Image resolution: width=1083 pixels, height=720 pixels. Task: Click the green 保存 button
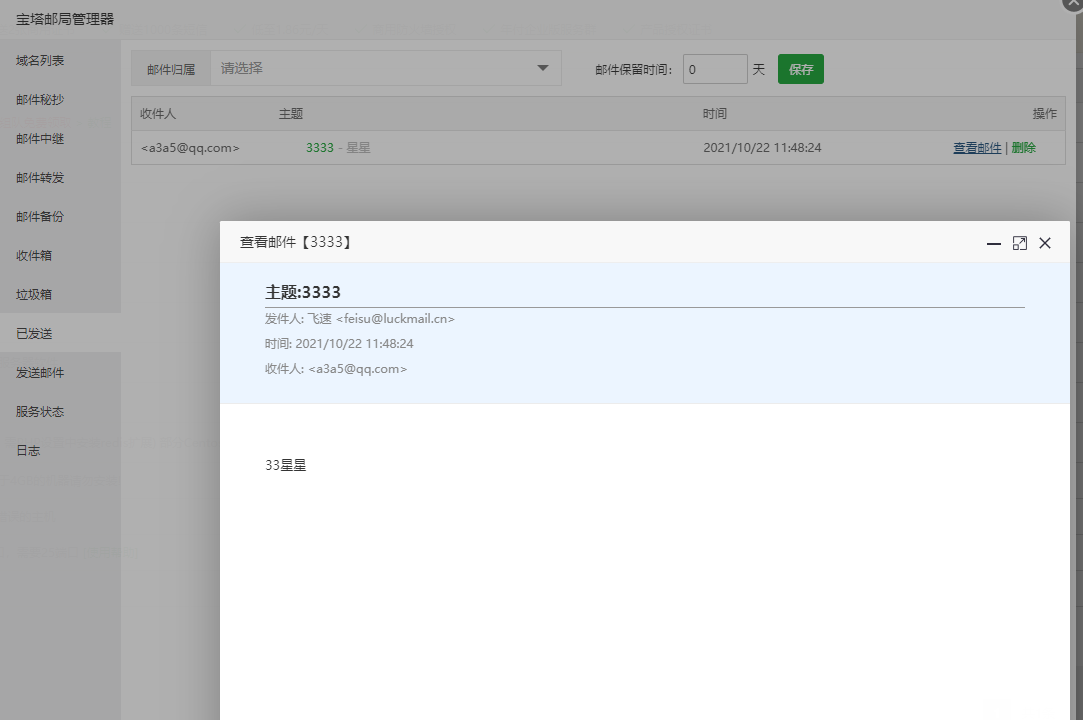(801, 69)
